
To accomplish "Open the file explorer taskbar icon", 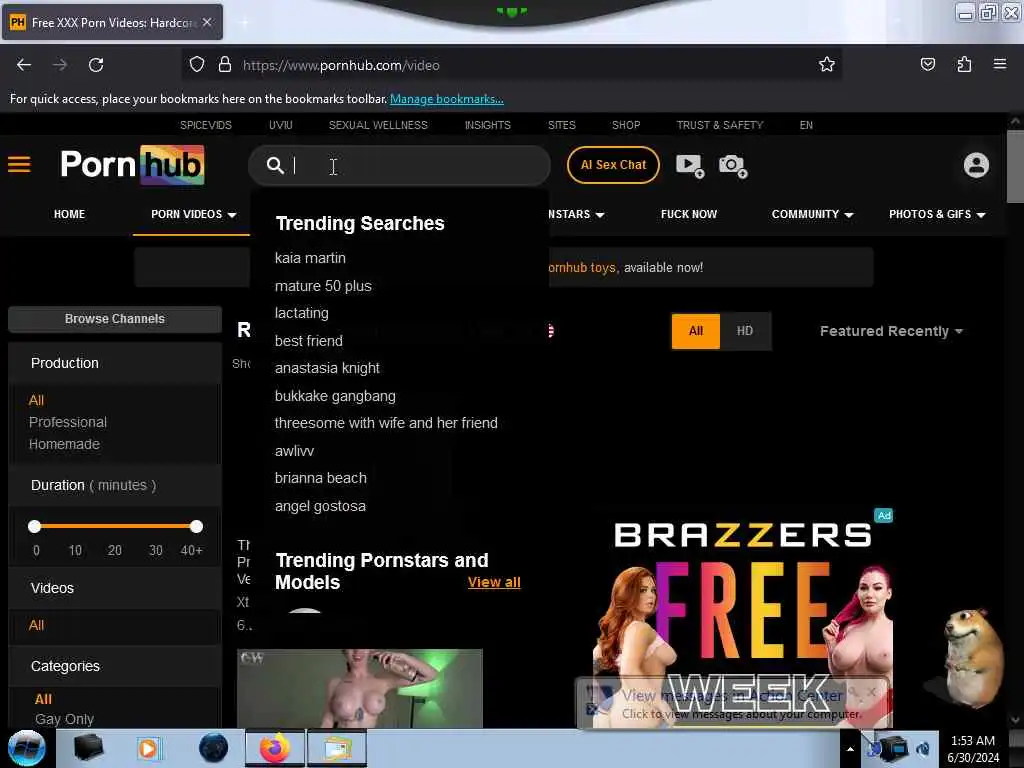I will pos(336,748).
